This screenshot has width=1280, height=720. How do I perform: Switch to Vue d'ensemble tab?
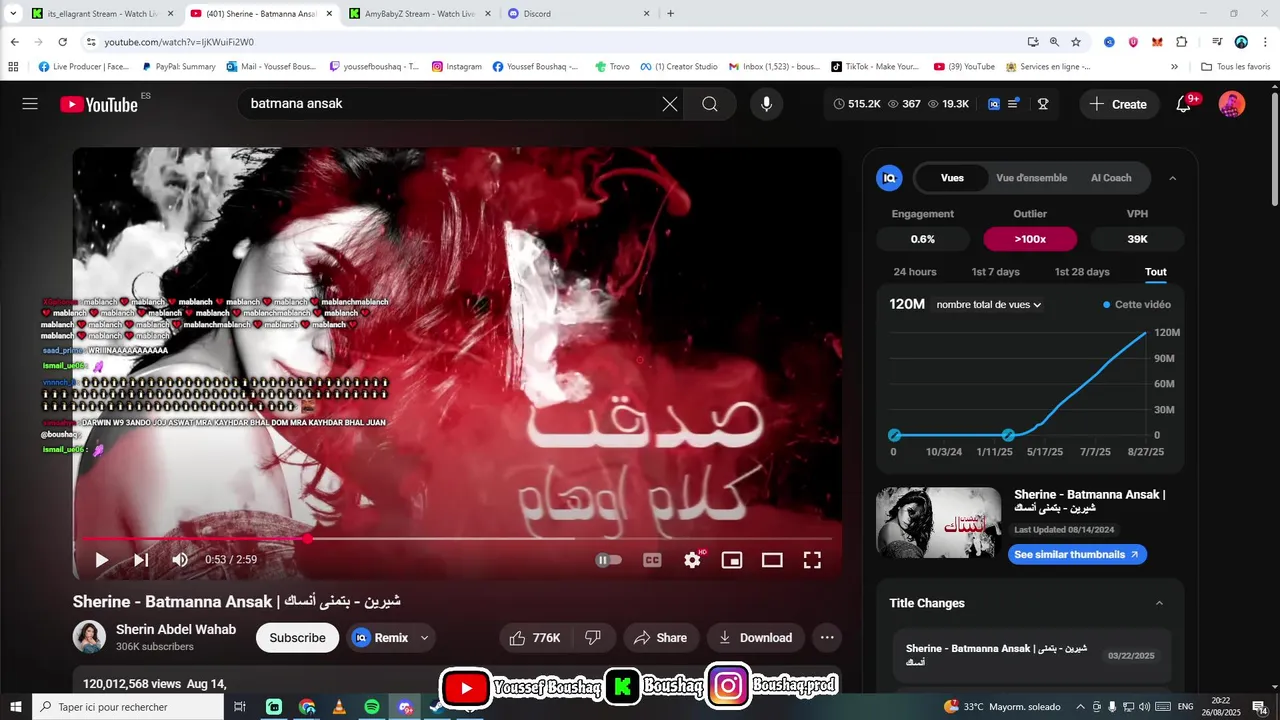(x=1031, y=178)
